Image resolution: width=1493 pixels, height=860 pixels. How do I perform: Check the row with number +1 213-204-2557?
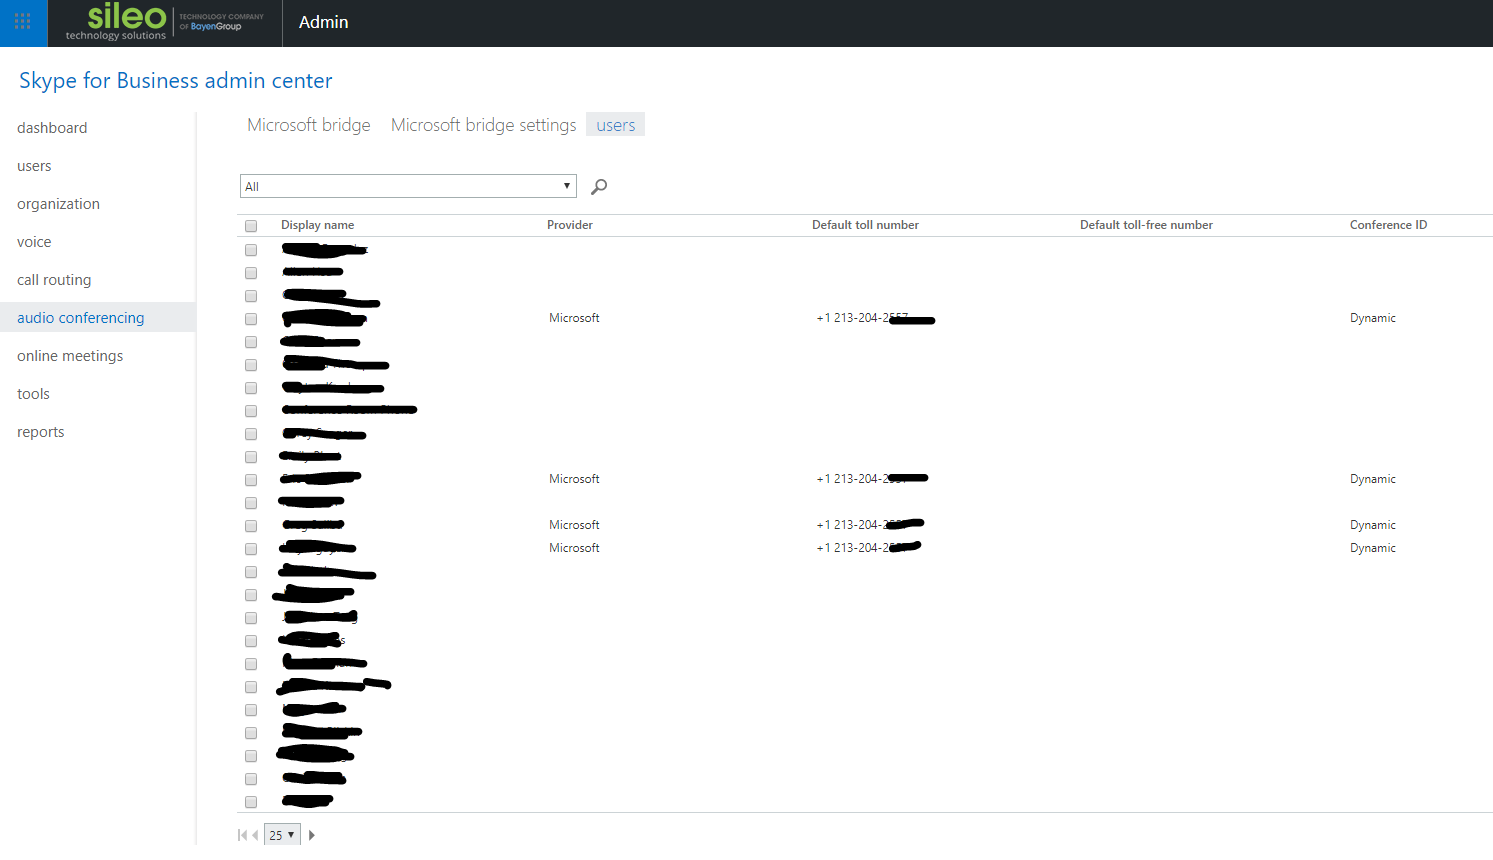click(251, 319)
